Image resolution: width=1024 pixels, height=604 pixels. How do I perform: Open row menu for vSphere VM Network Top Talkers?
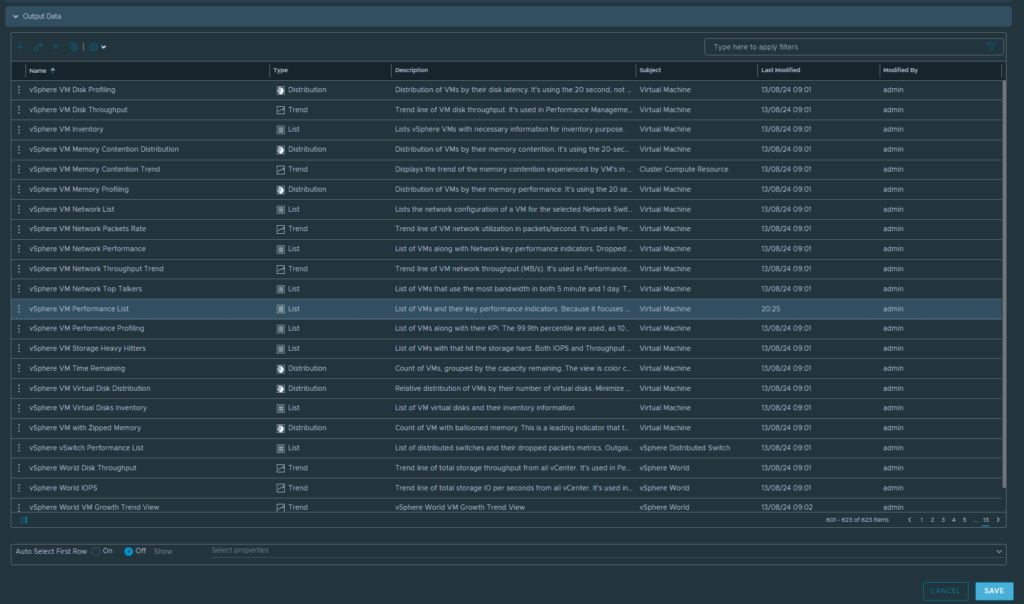[x=19, y=289]
